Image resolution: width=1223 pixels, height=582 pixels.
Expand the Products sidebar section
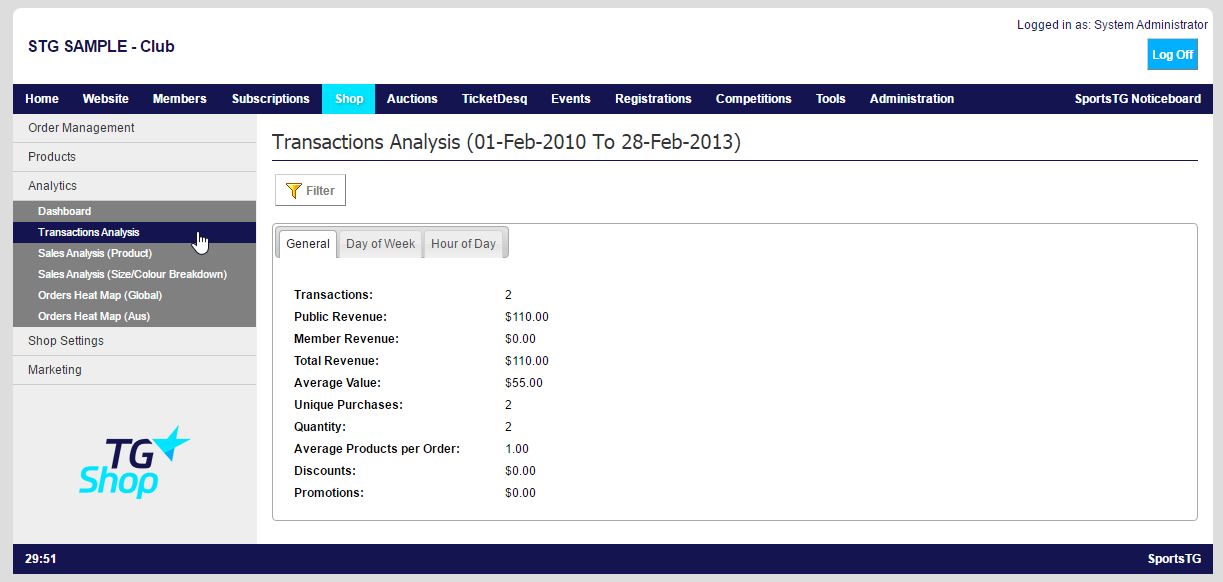134,157
